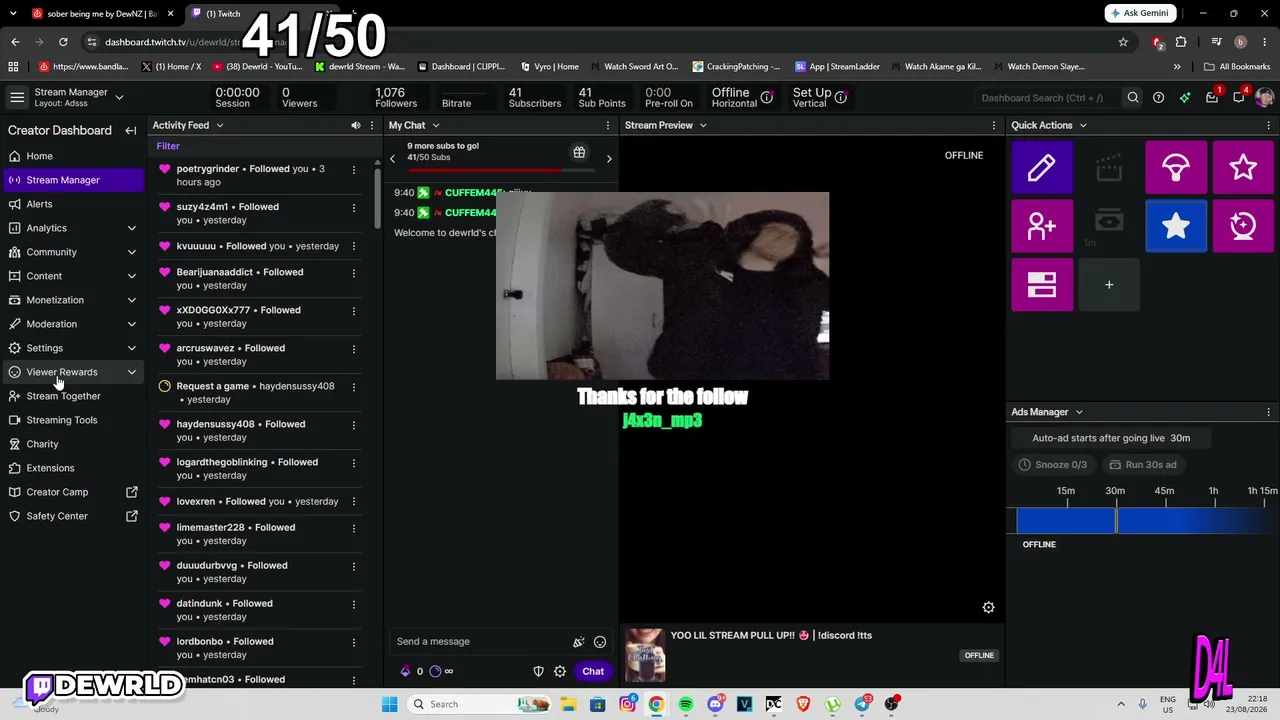Open the green sparkle icon in header
The width and height of the screenshot is (1280, 720).
1185,98
